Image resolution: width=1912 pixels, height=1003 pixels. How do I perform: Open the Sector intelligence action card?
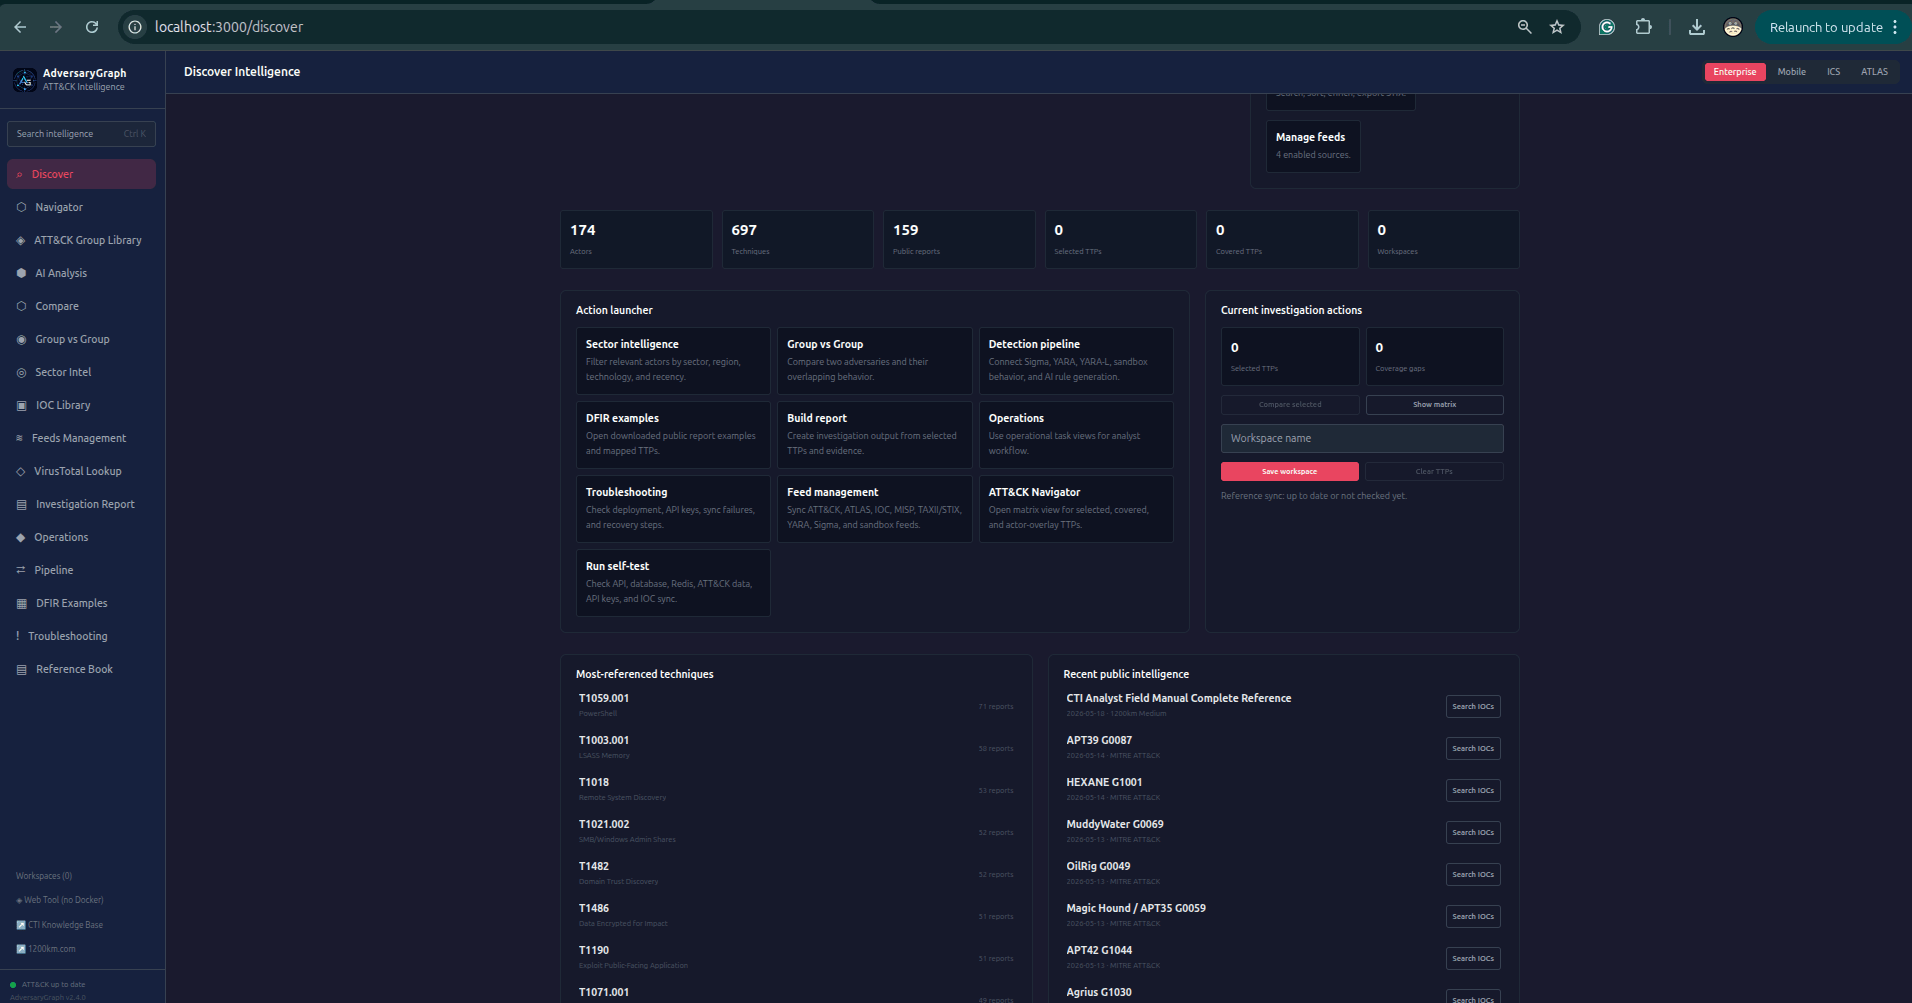point(673,361)
